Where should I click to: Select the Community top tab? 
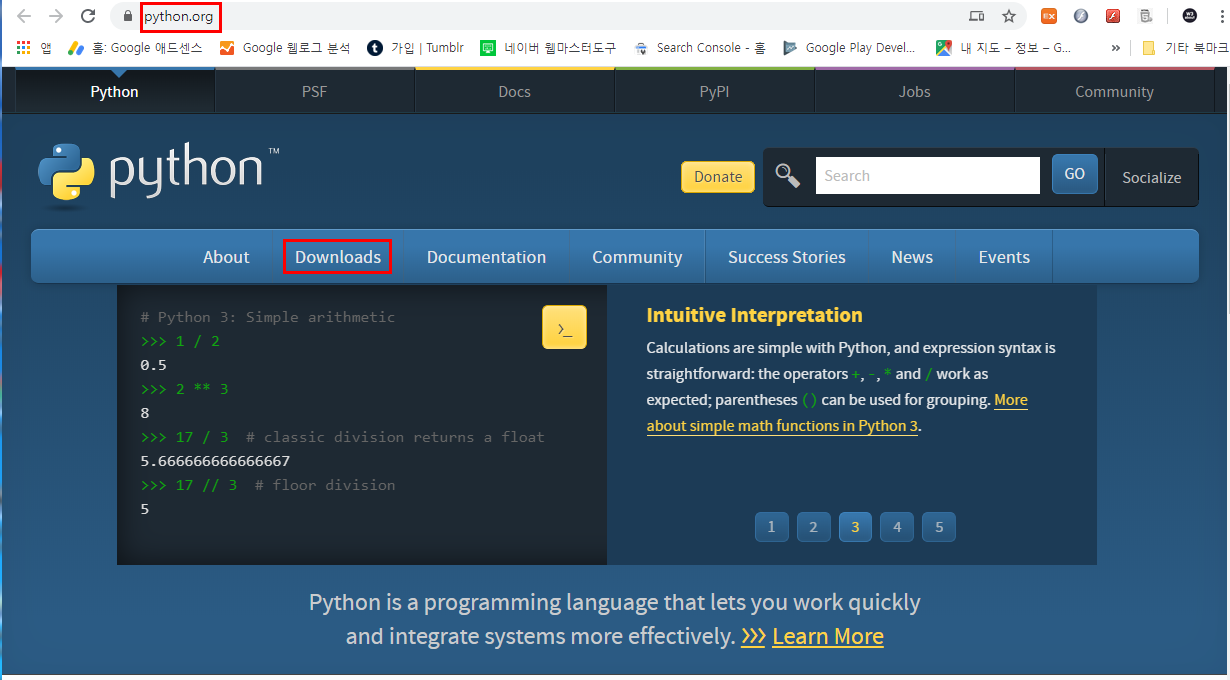pyautogui.click(x=1115, y=91)
